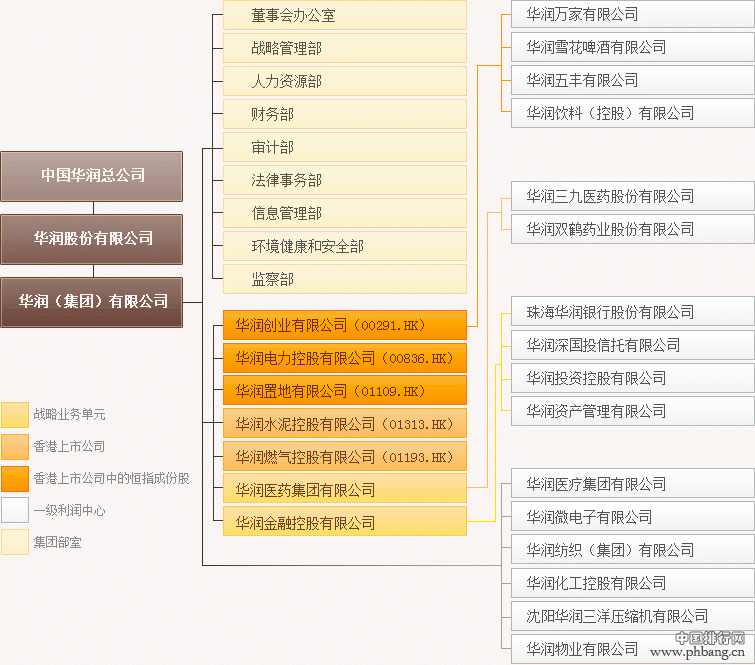Open the 华润物业有限公司 box
The height and width of the screenshot is (665, 755).
(633, 649)
